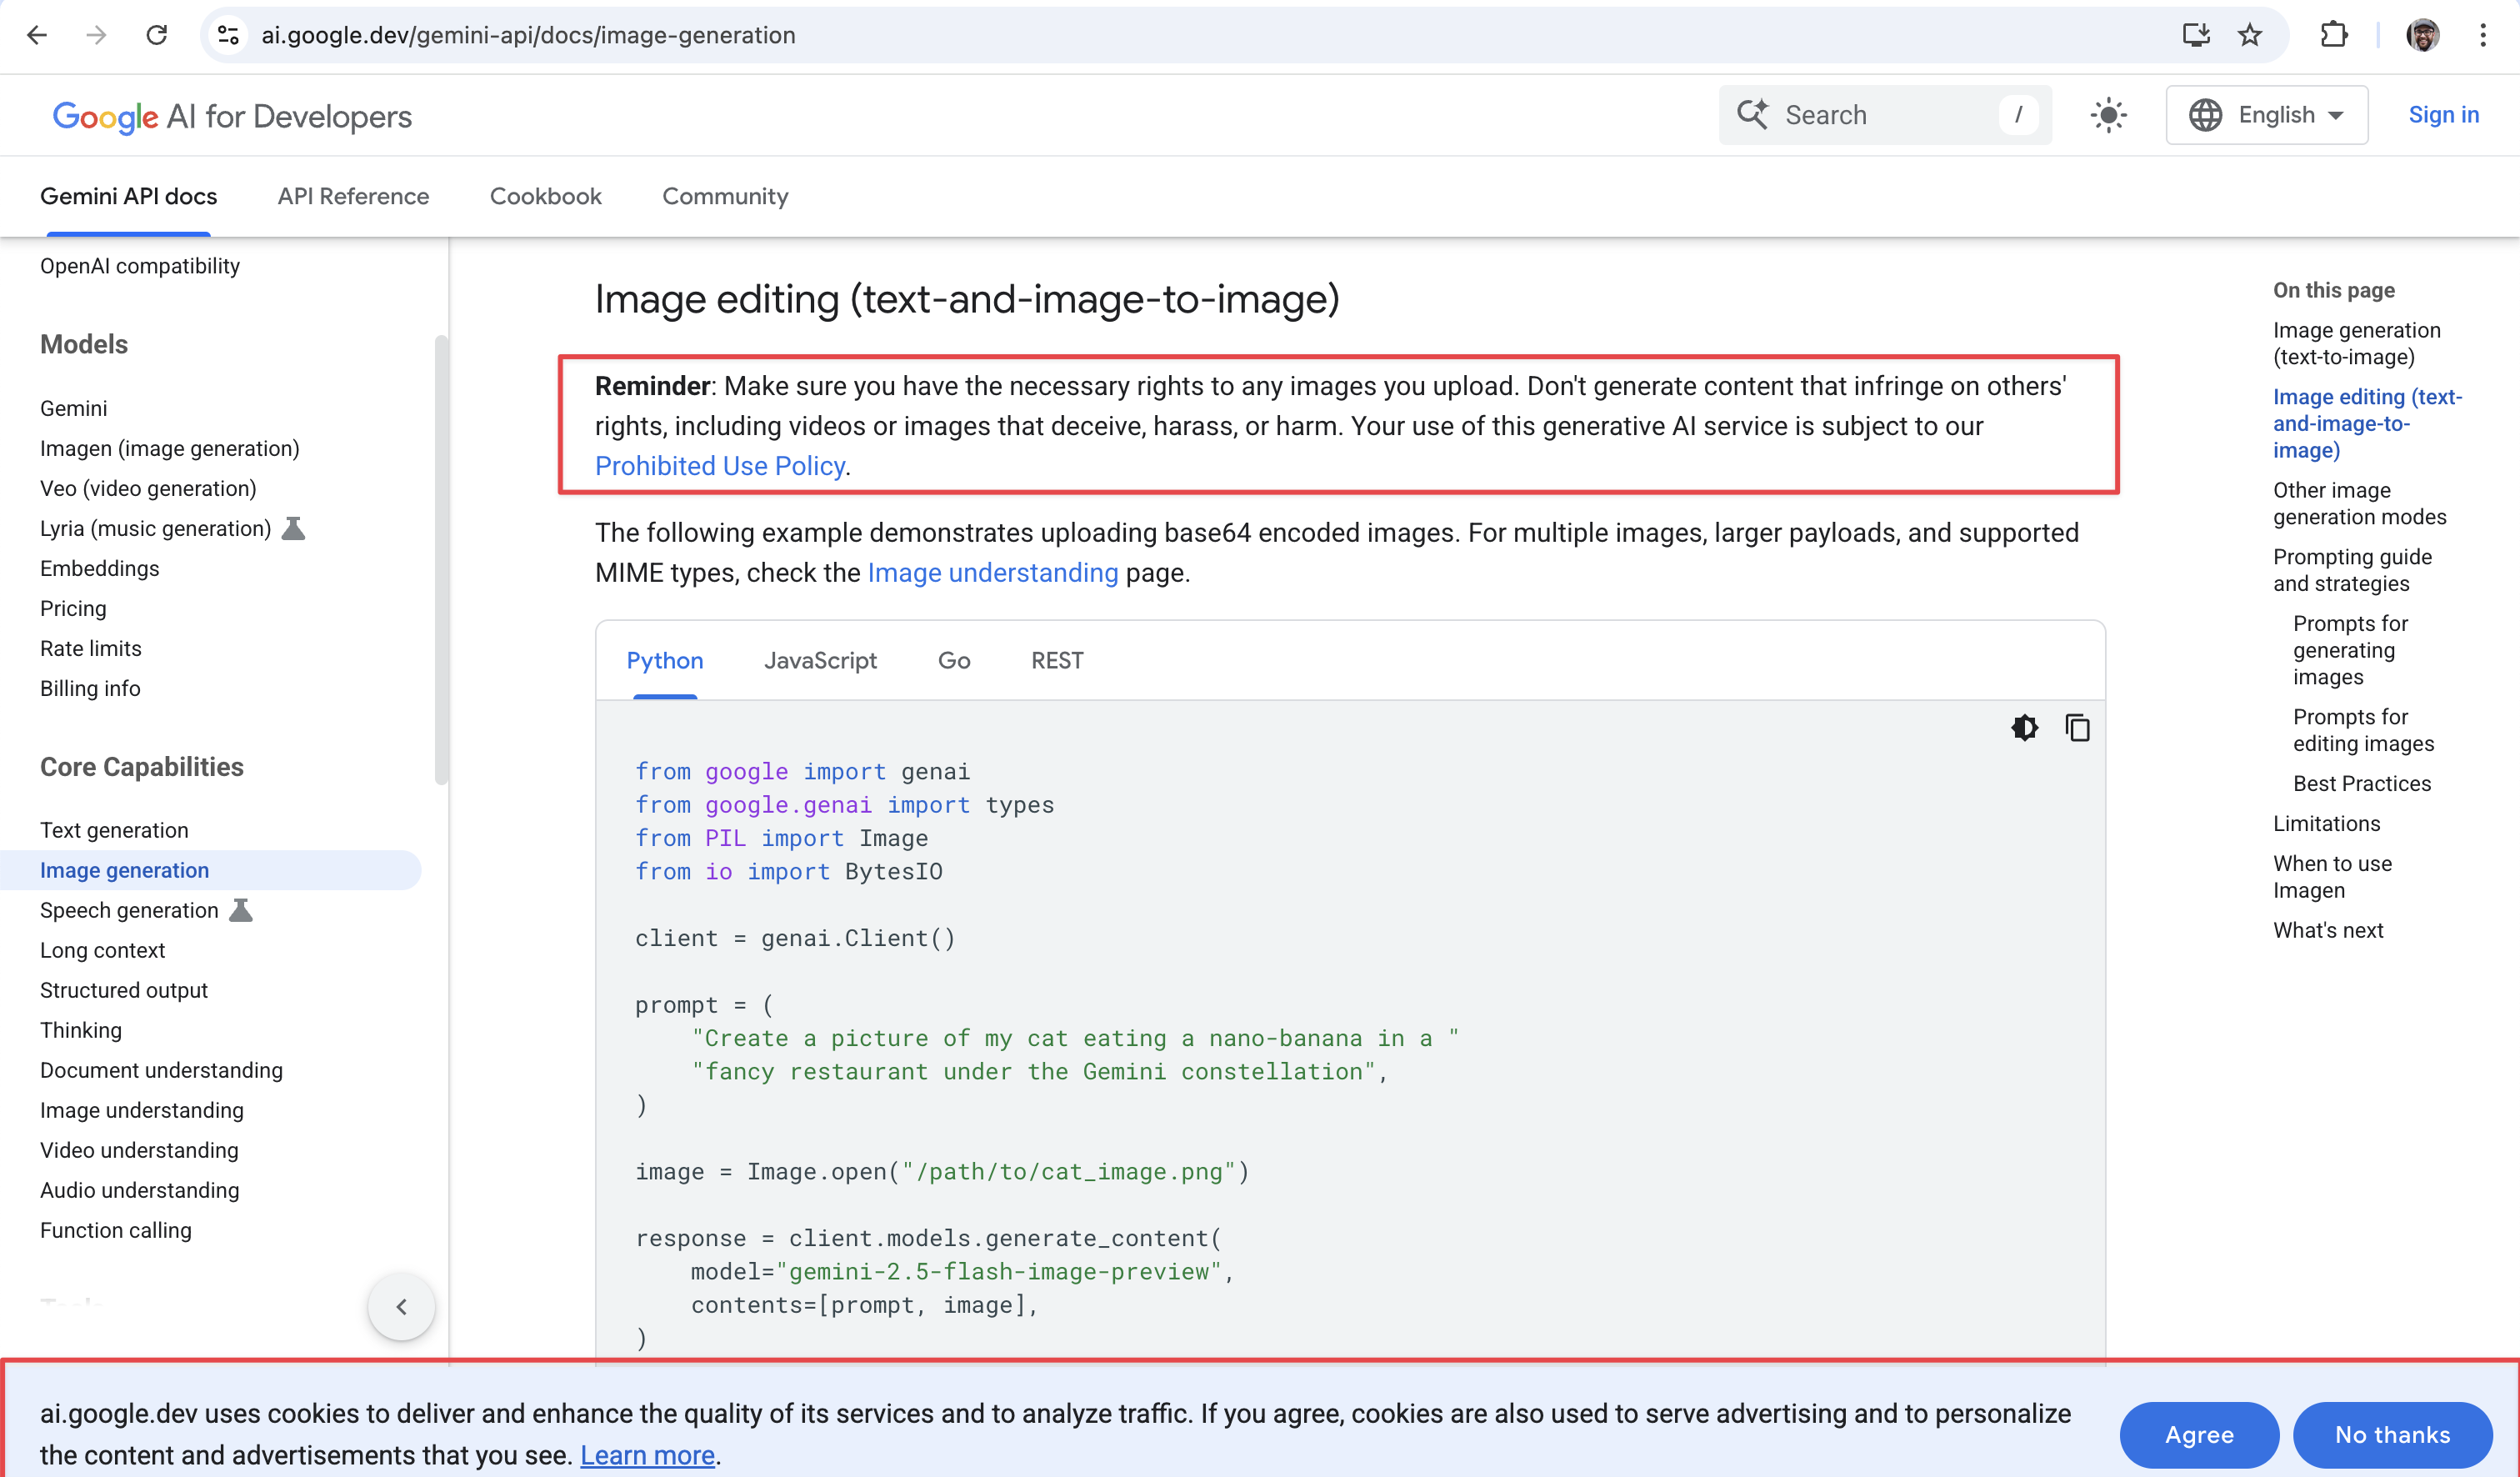This screenshot has height=1477, width=2520.
Task: Open the Prohibited Use Policy link
Action: [720, 466]
